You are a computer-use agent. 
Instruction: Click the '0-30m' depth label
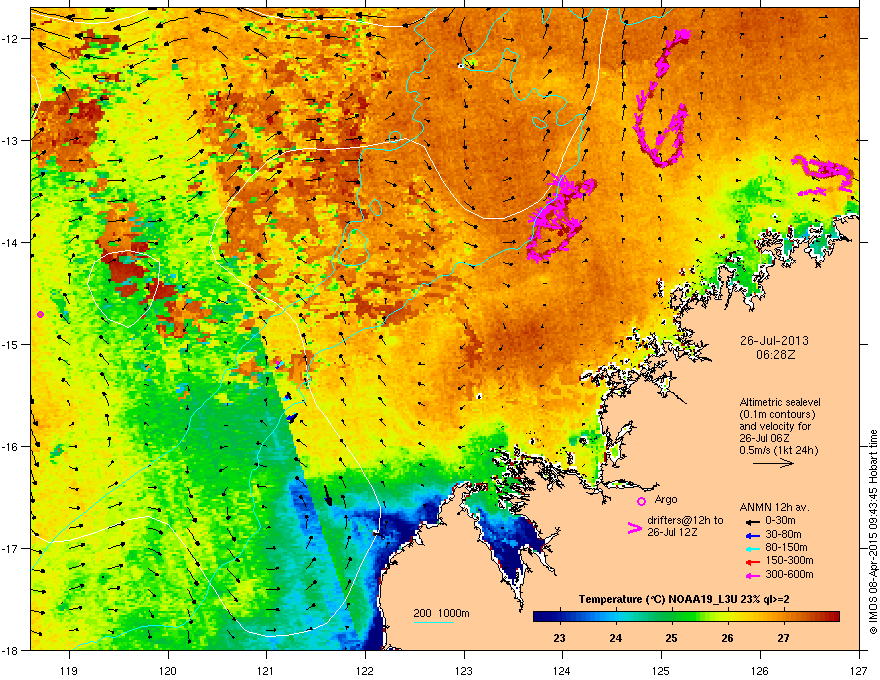780,521
